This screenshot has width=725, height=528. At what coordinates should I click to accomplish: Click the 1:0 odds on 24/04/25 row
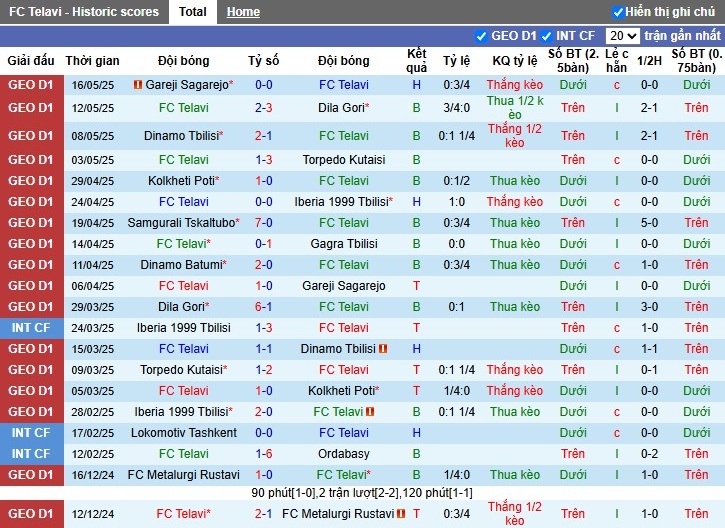(x=457, y=202)
